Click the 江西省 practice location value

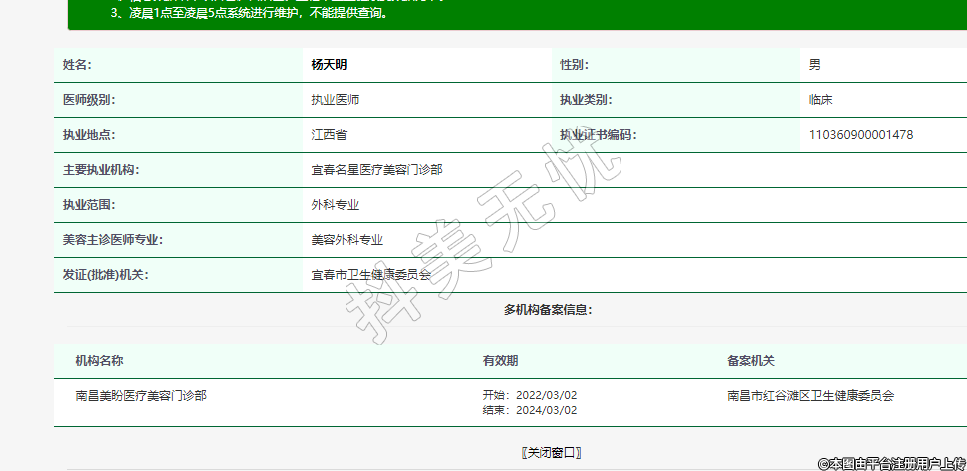[329, 135]
